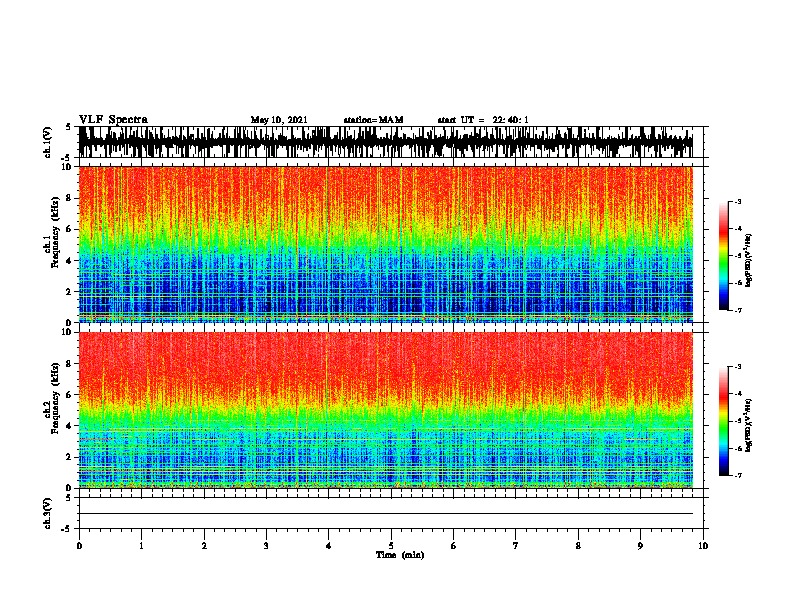The width and height of the screenshot is (792, 612).
Task: Click the "log(PSD)" label beside ch.1 colorbar
Action: [x=749, y=261]
